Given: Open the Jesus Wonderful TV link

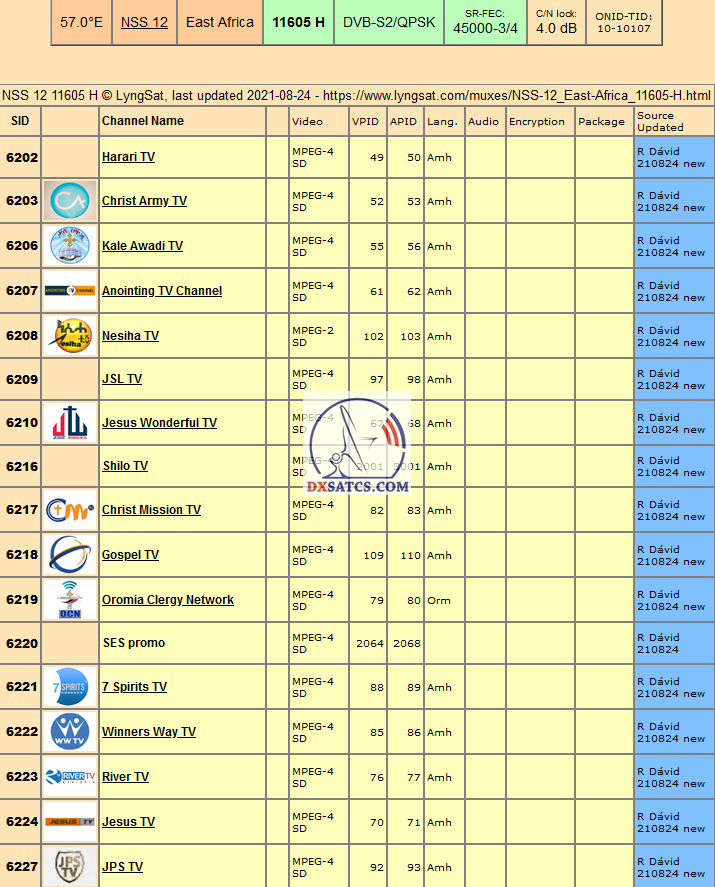Looking at the screenshot, I should click(159, 423).
